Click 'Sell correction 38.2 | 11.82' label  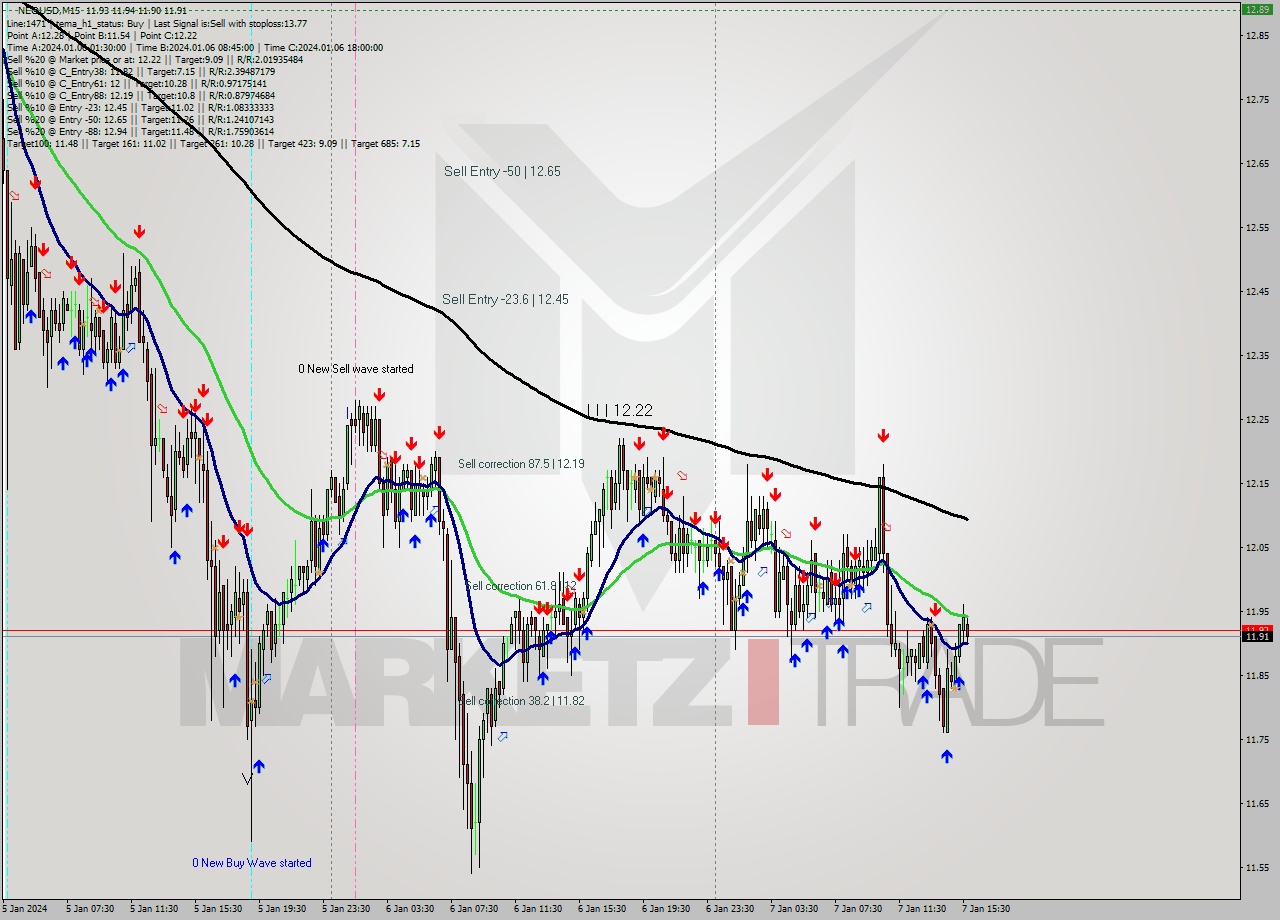[521, 701]
